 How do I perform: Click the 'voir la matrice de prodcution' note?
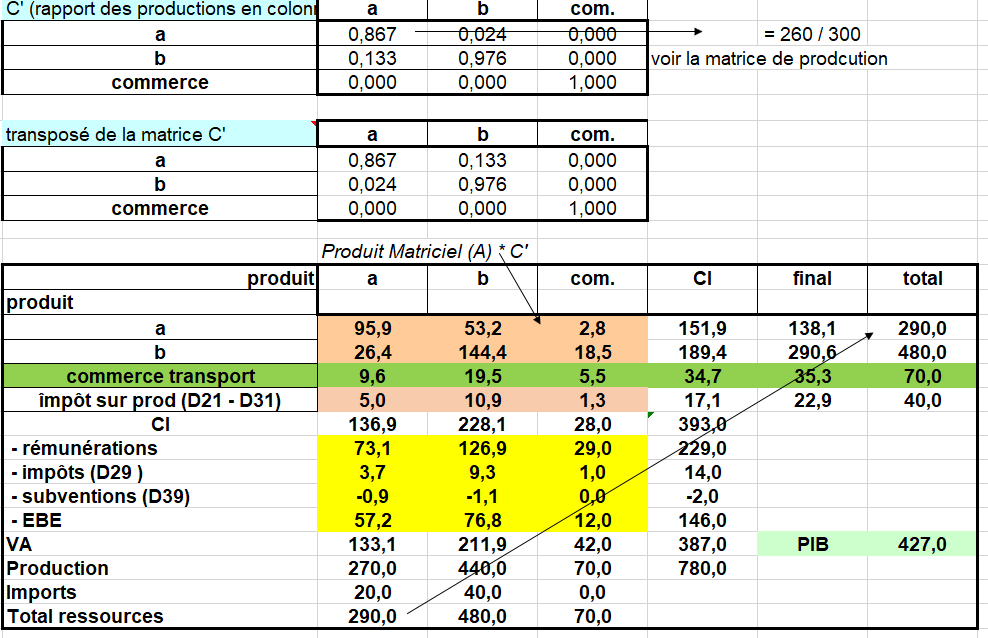click(769, 59)
